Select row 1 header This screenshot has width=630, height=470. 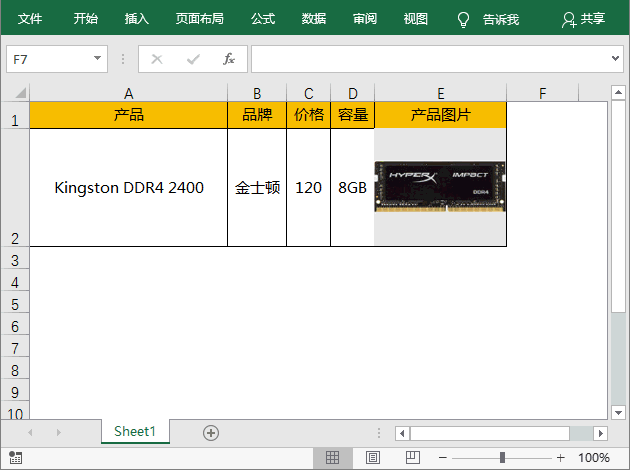click(15, 116)
